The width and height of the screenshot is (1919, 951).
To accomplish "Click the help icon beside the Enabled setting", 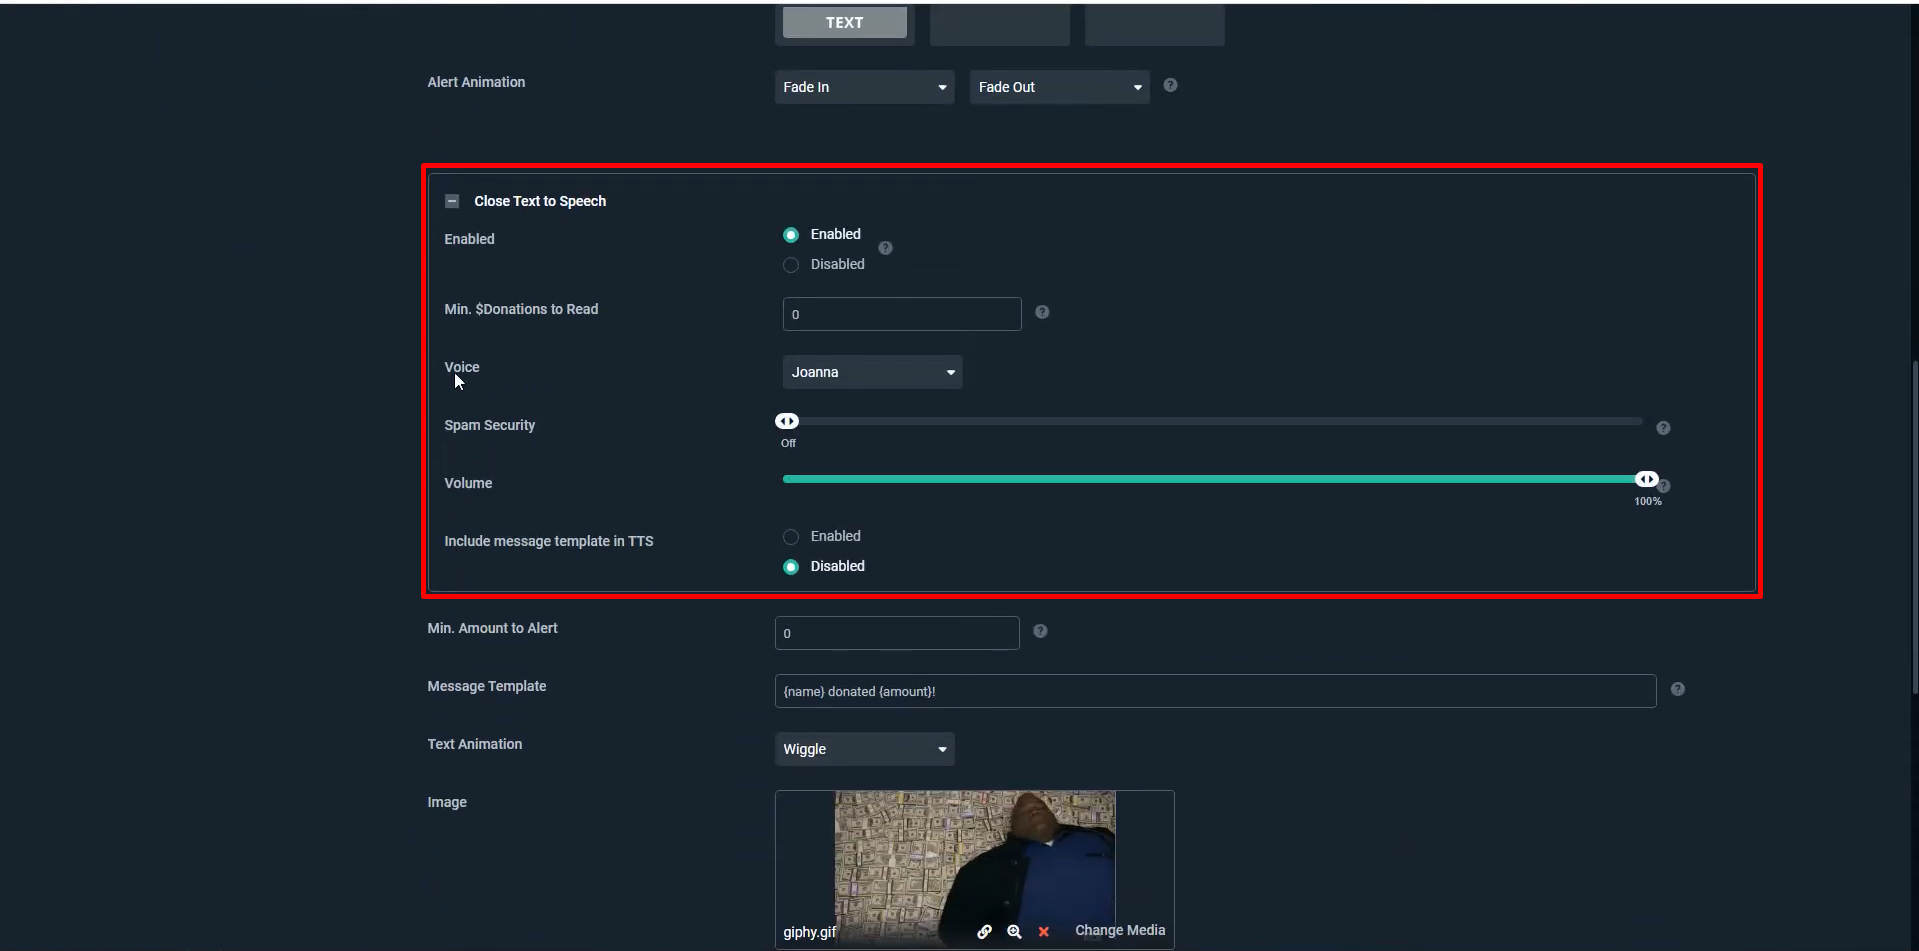I will 885,248.
